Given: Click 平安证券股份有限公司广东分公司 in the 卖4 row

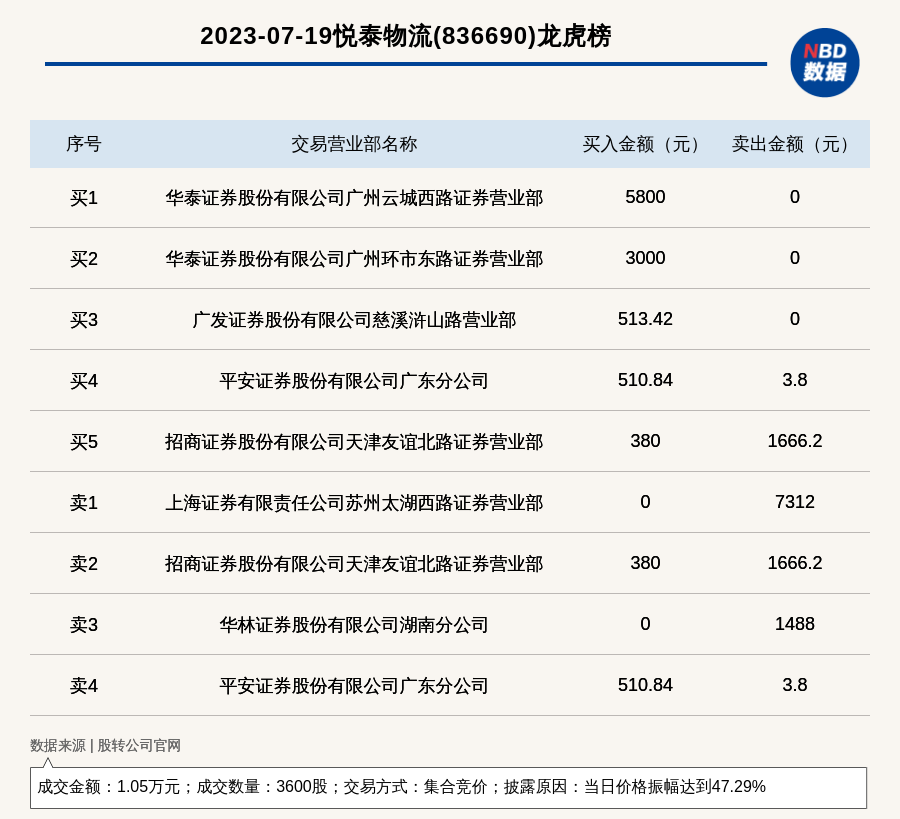Looking at the screenshot, I should [354, 686].
